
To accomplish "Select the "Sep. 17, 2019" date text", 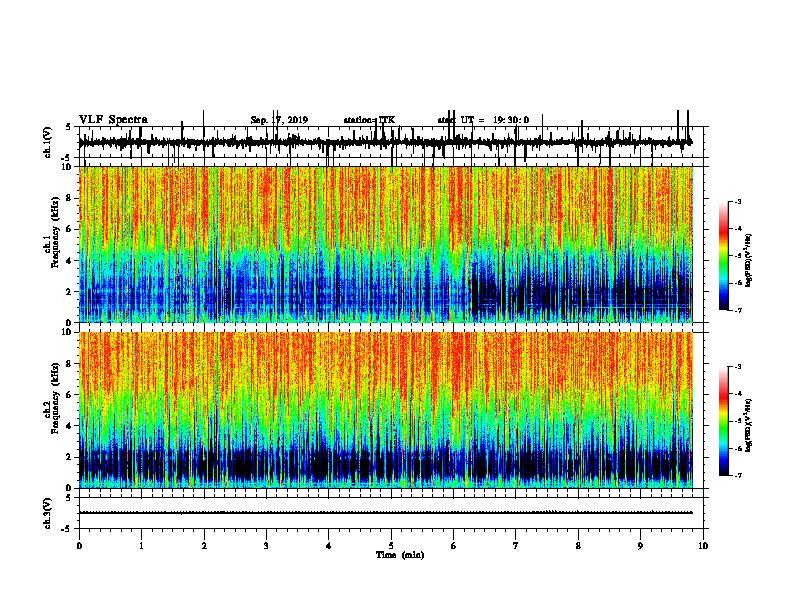I will [279, 120].
